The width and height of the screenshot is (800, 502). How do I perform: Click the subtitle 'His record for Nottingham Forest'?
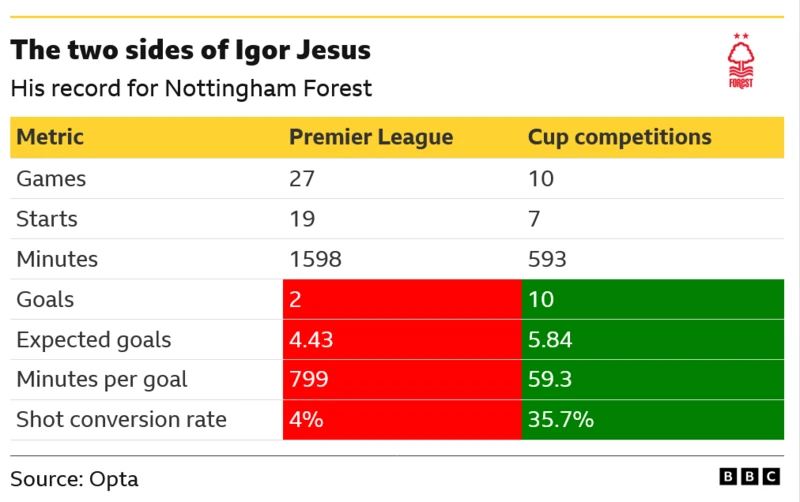191,88
